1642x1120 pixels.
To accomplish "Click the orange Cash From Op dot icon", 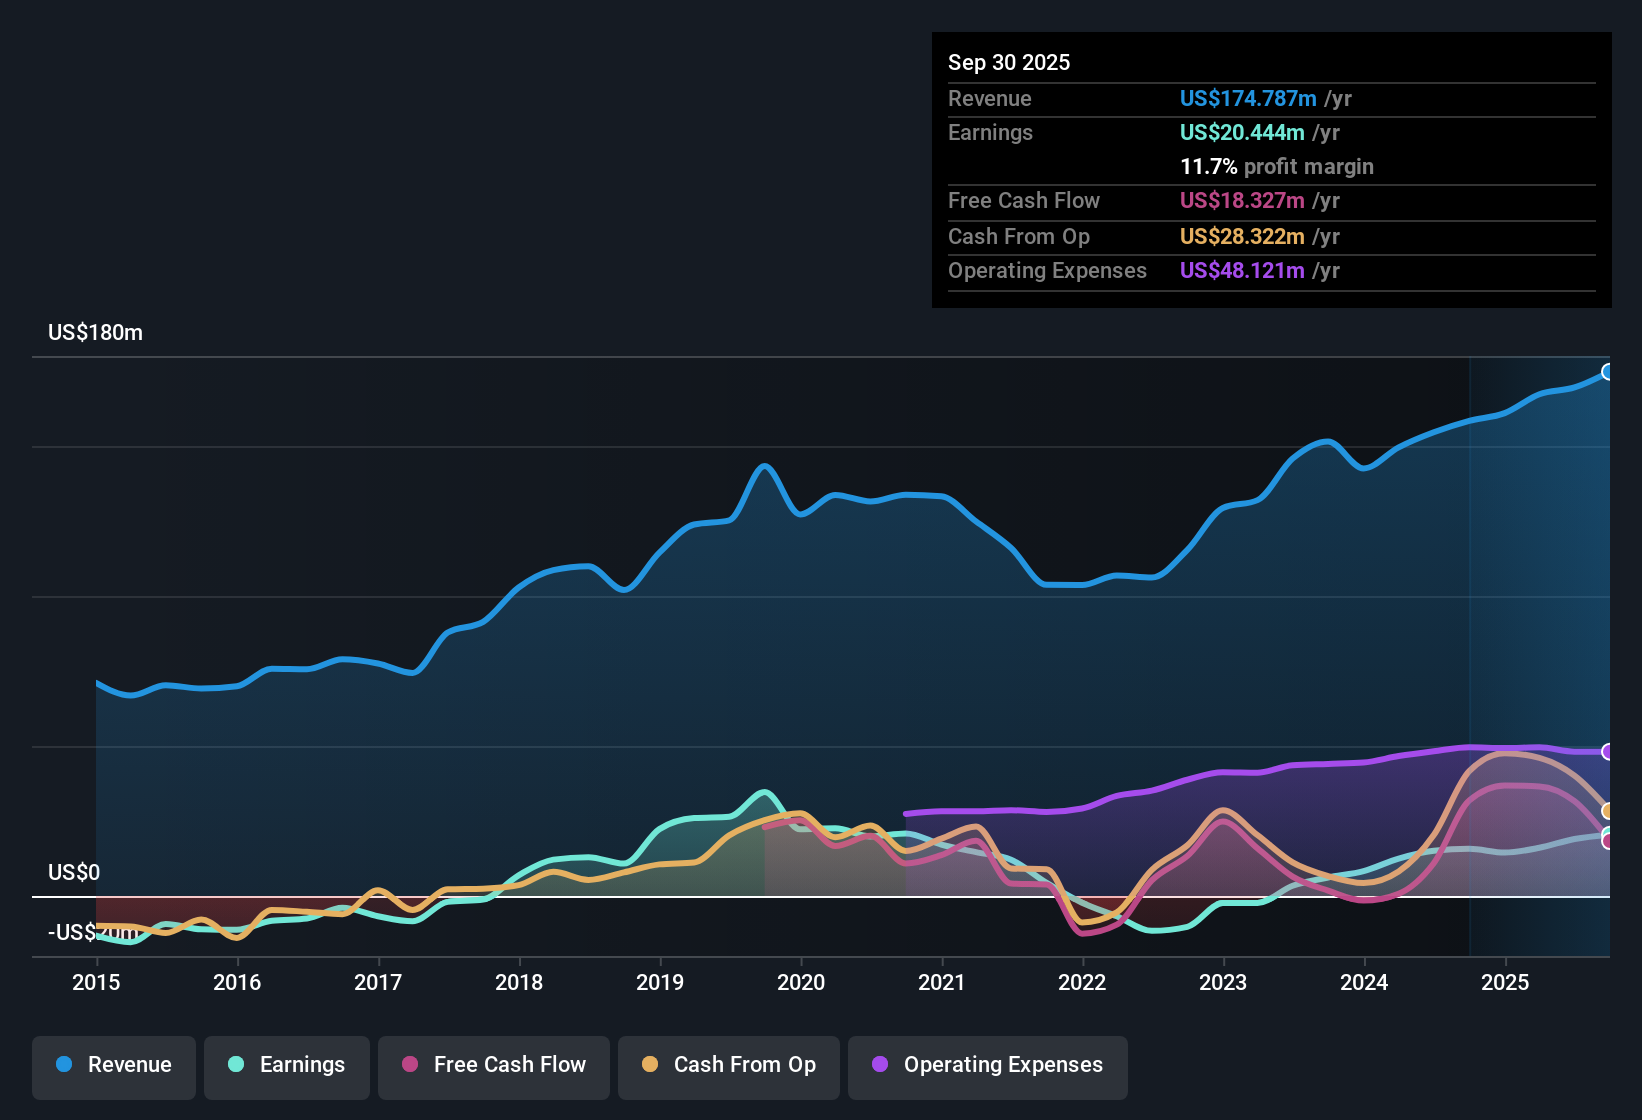I will click(x=650, y=1065).
